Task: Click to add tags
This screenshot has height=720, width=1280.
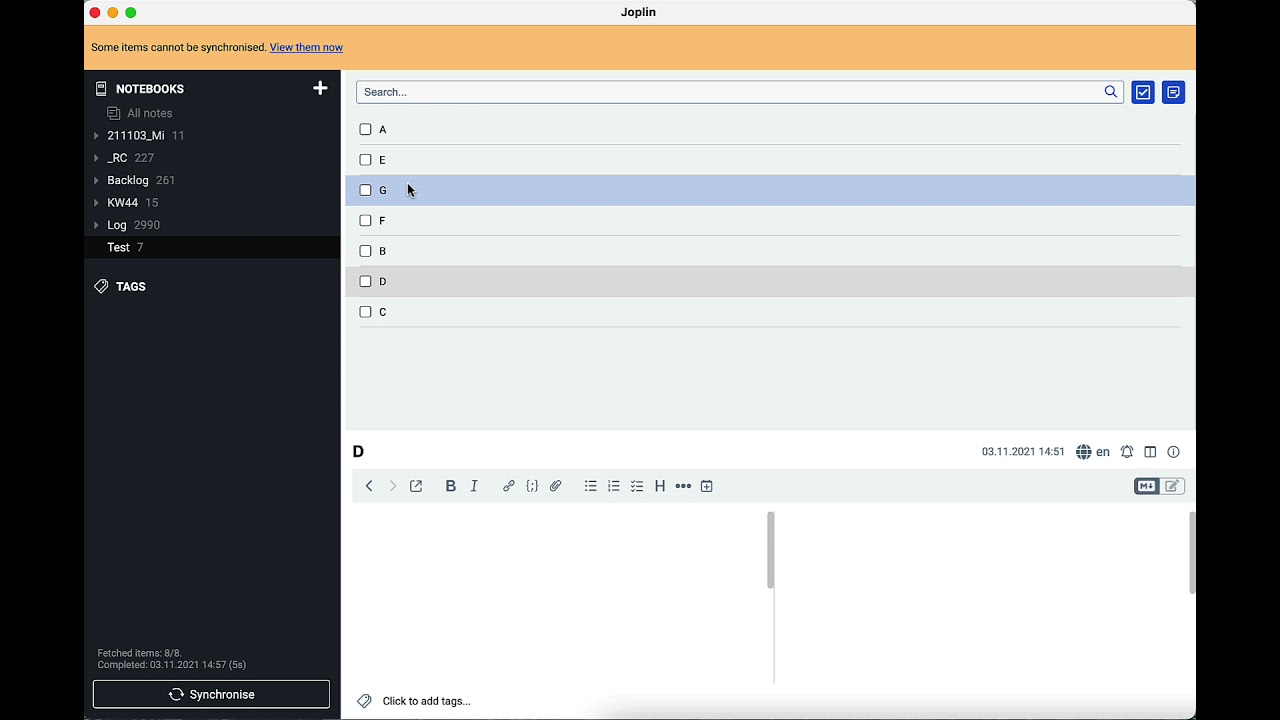Action: point(426,701)
